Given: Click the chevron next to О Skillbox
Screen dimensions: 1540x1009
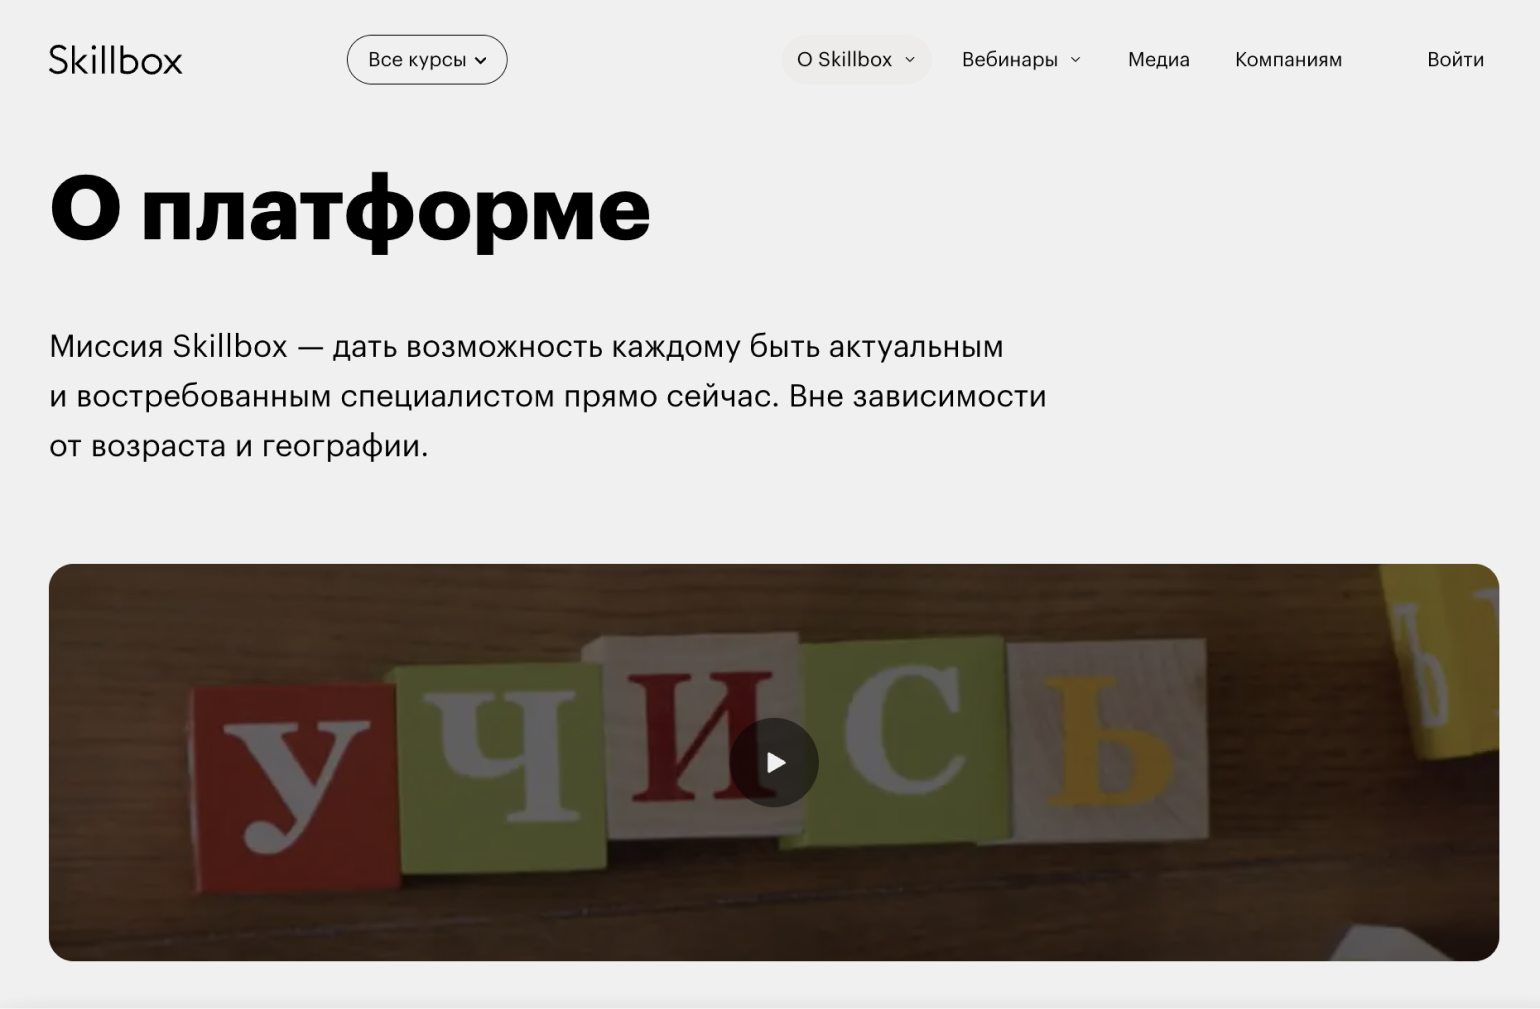Looking at the screenshot, I should [910, 60].
